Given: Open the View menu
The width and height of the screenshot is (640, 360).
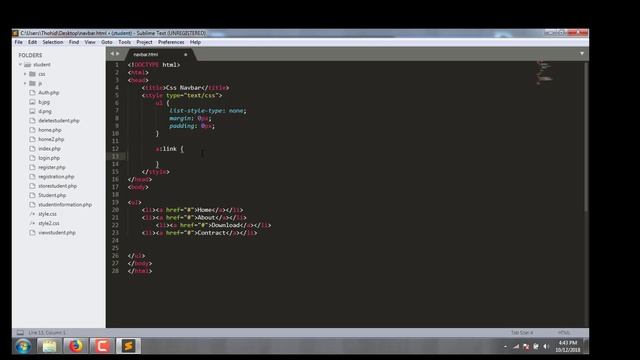Looking at the screenshot, I should (90, 42).
